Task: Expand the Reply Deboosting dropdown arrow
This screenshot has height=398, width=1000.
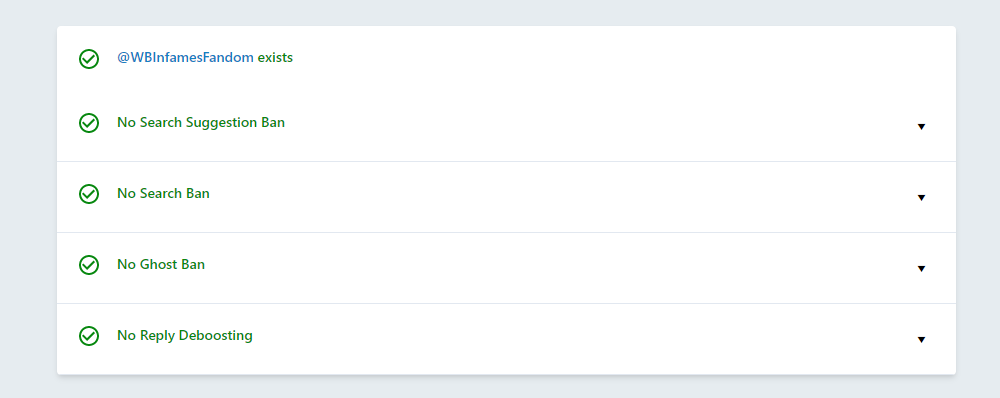Action: tap(921, 339)
